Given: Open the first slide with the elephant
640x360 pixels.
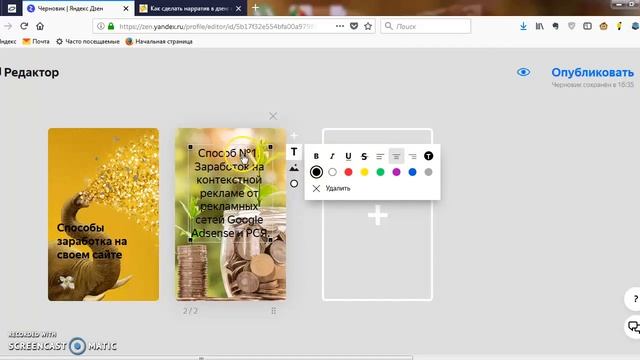Looking at the screenshot, I should (104, 215).
